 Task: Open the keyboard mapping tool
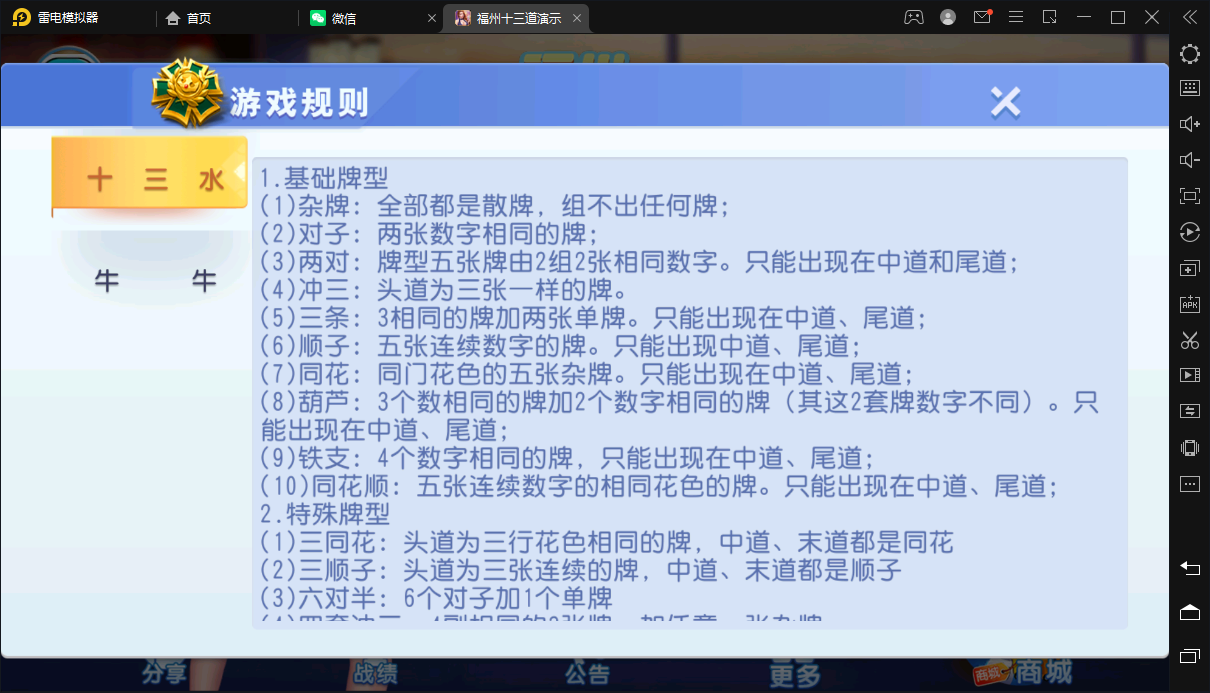pos(1189,88)
